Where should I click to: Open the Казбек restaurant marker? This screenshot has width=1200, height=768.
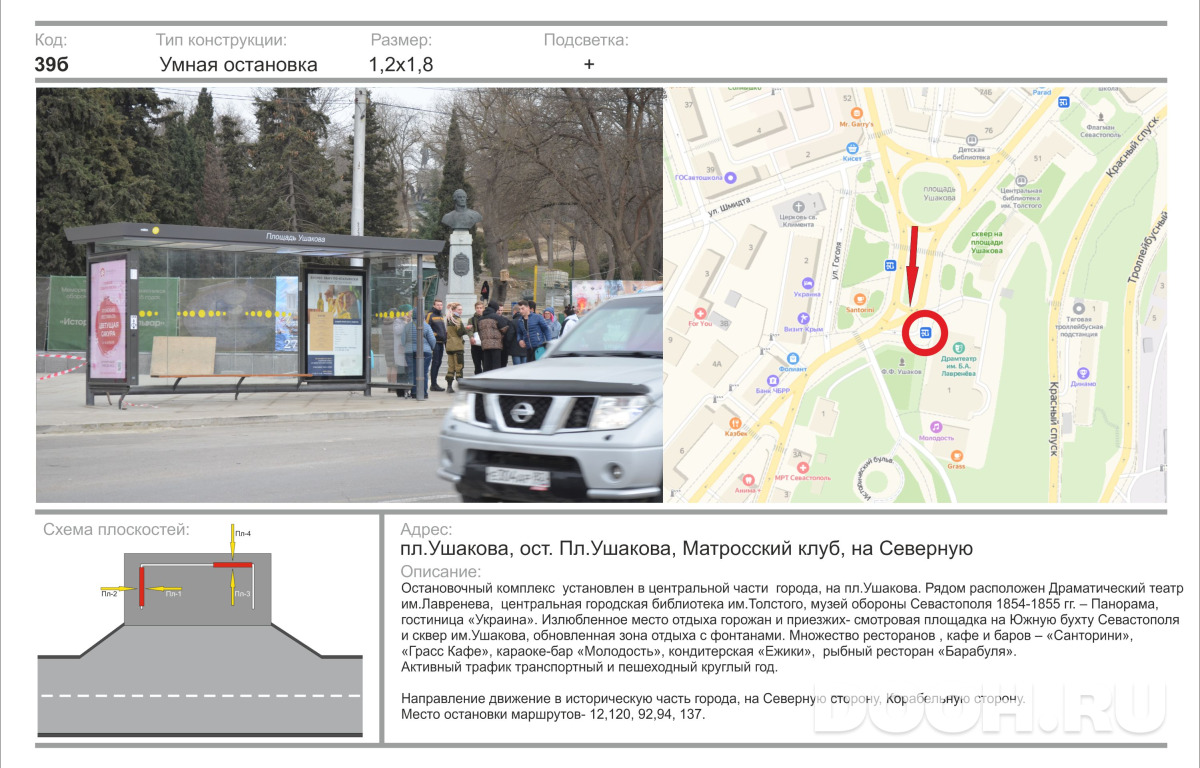pyautogui.click(x=736, y=422)
